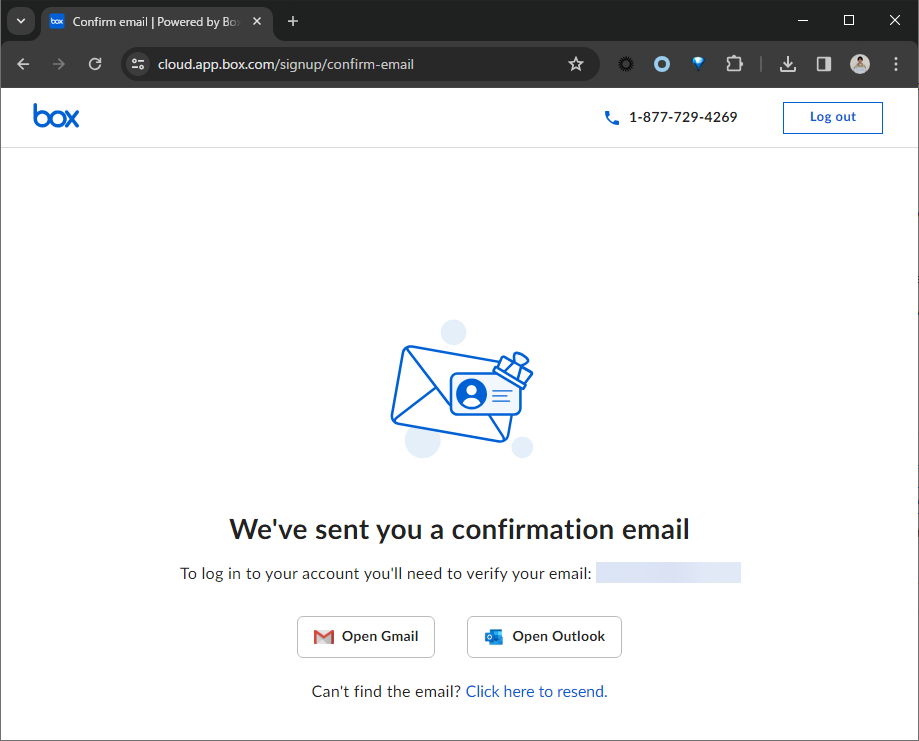View site information in address bar

coord(139,64)
